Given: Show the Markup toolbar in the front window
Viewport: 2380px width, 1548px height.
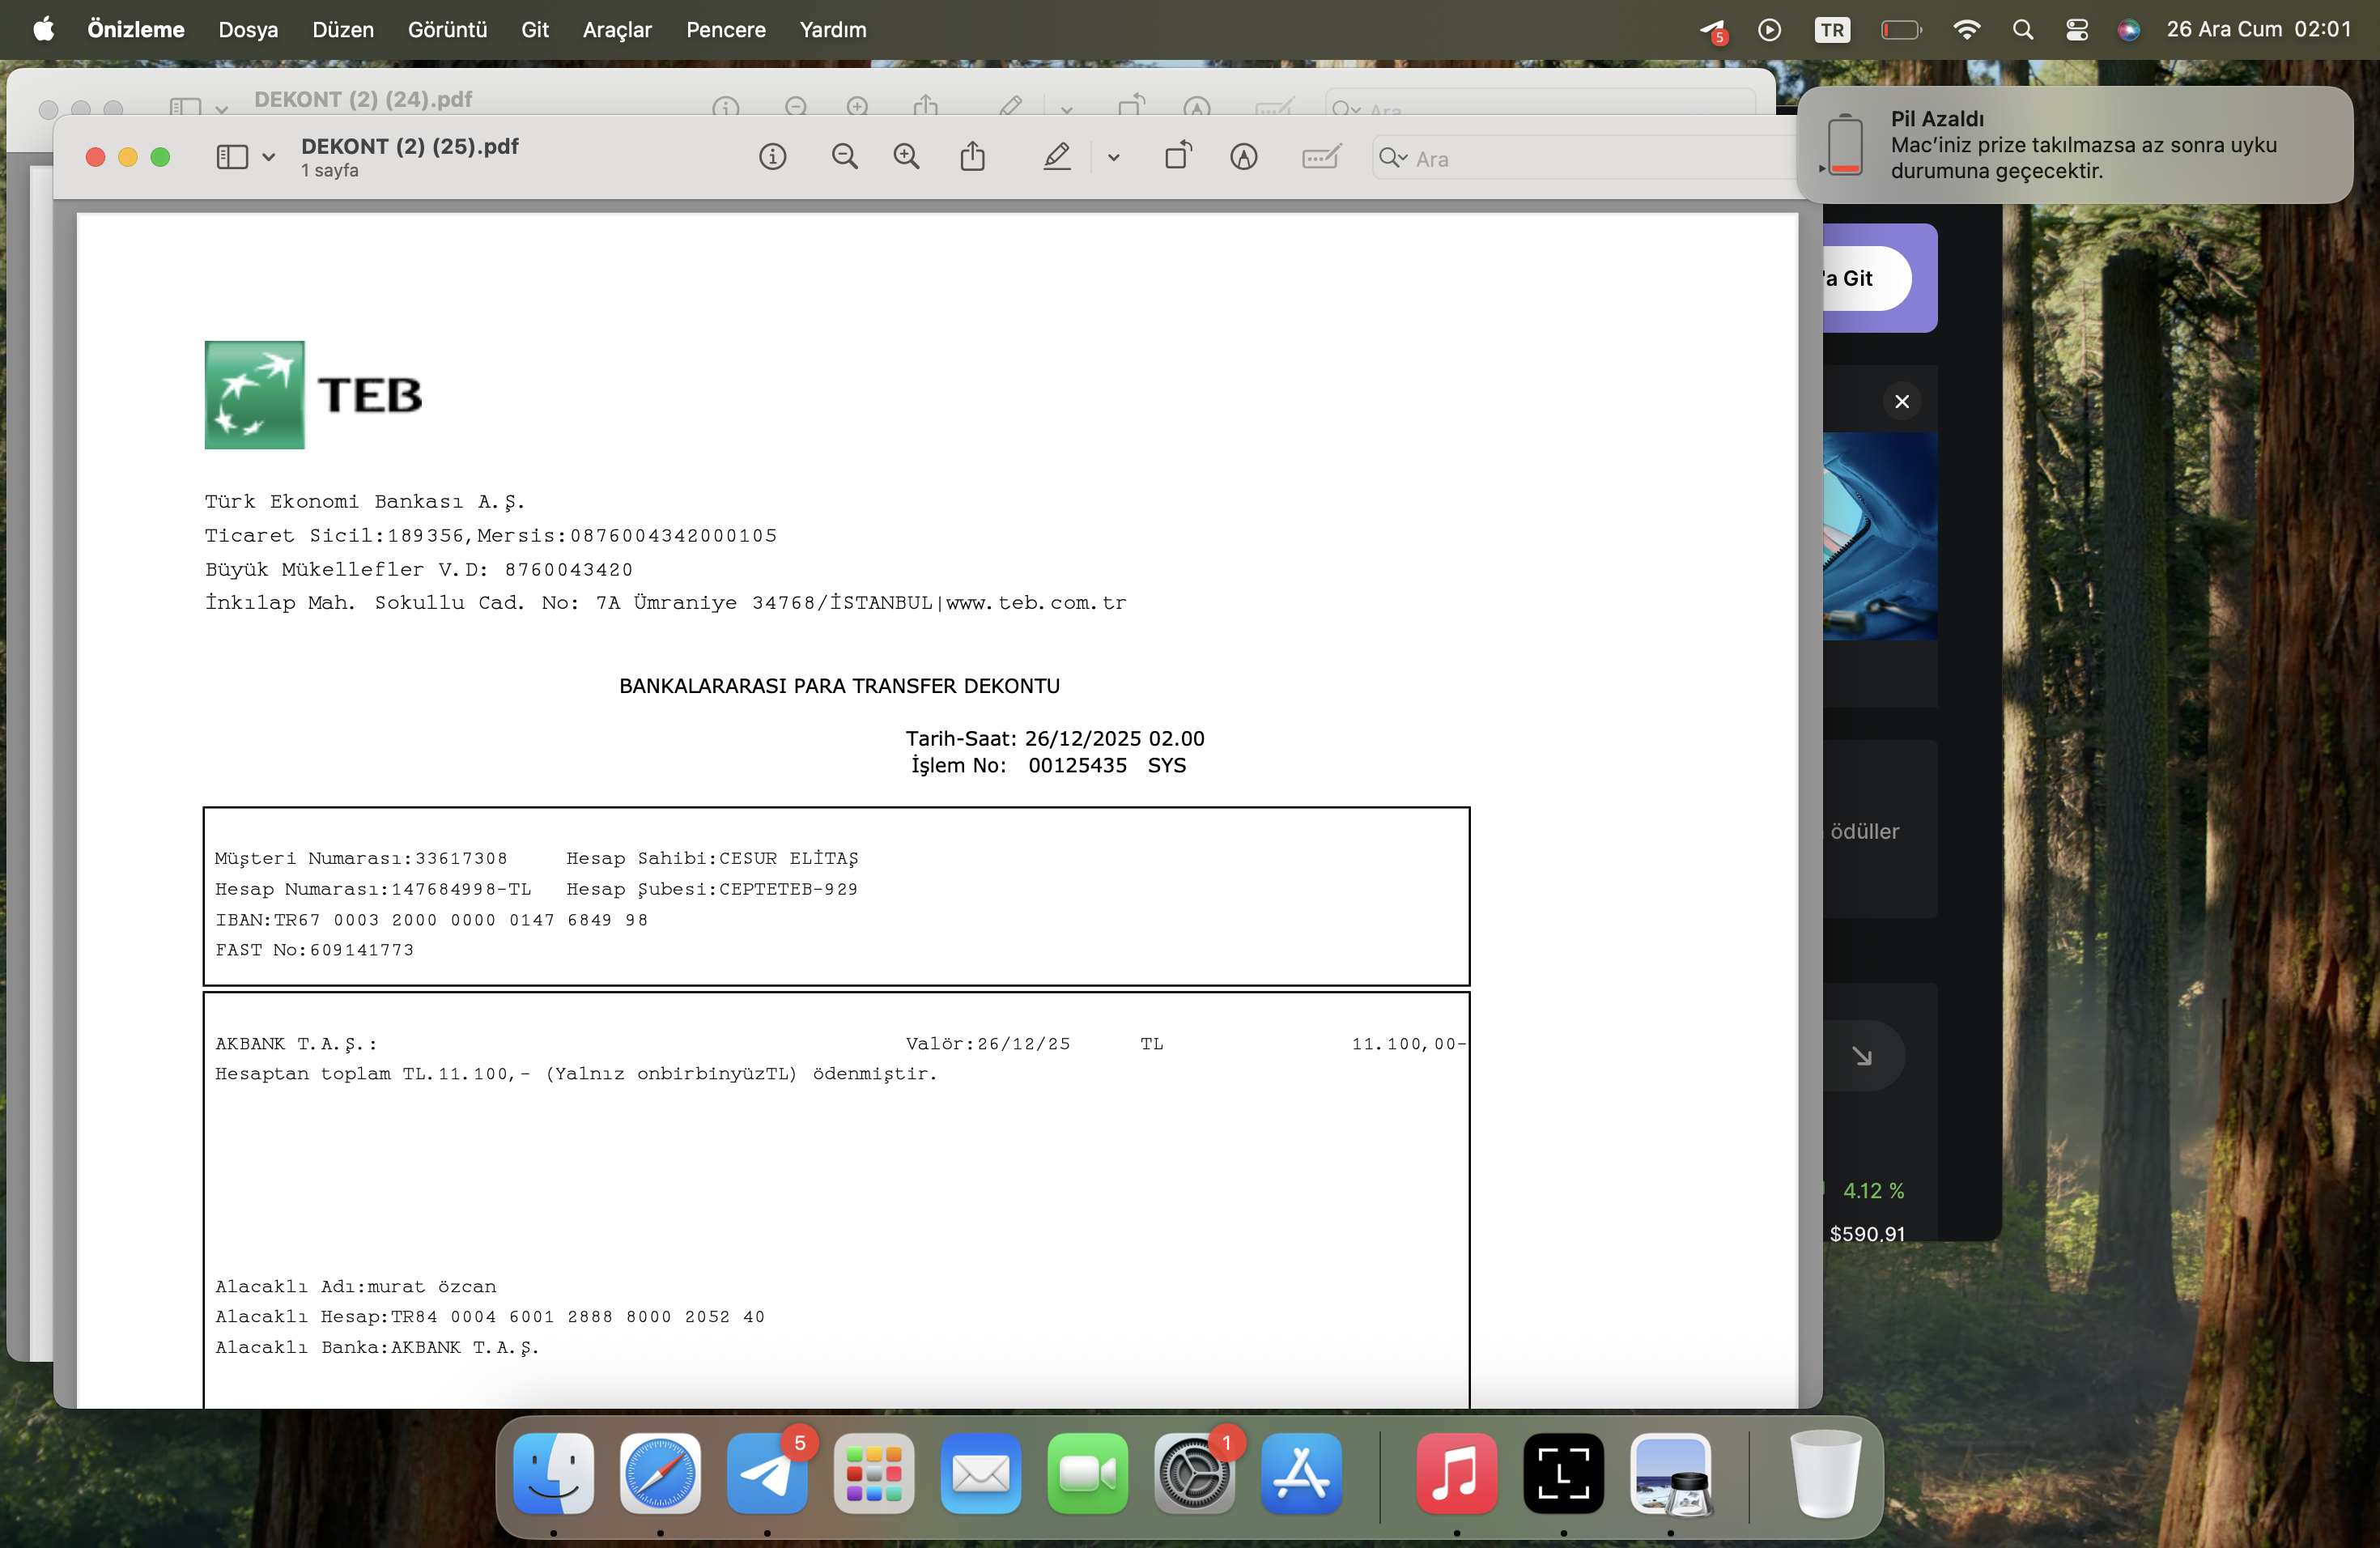Looking at the screenshot, I should click(1243, 157).
